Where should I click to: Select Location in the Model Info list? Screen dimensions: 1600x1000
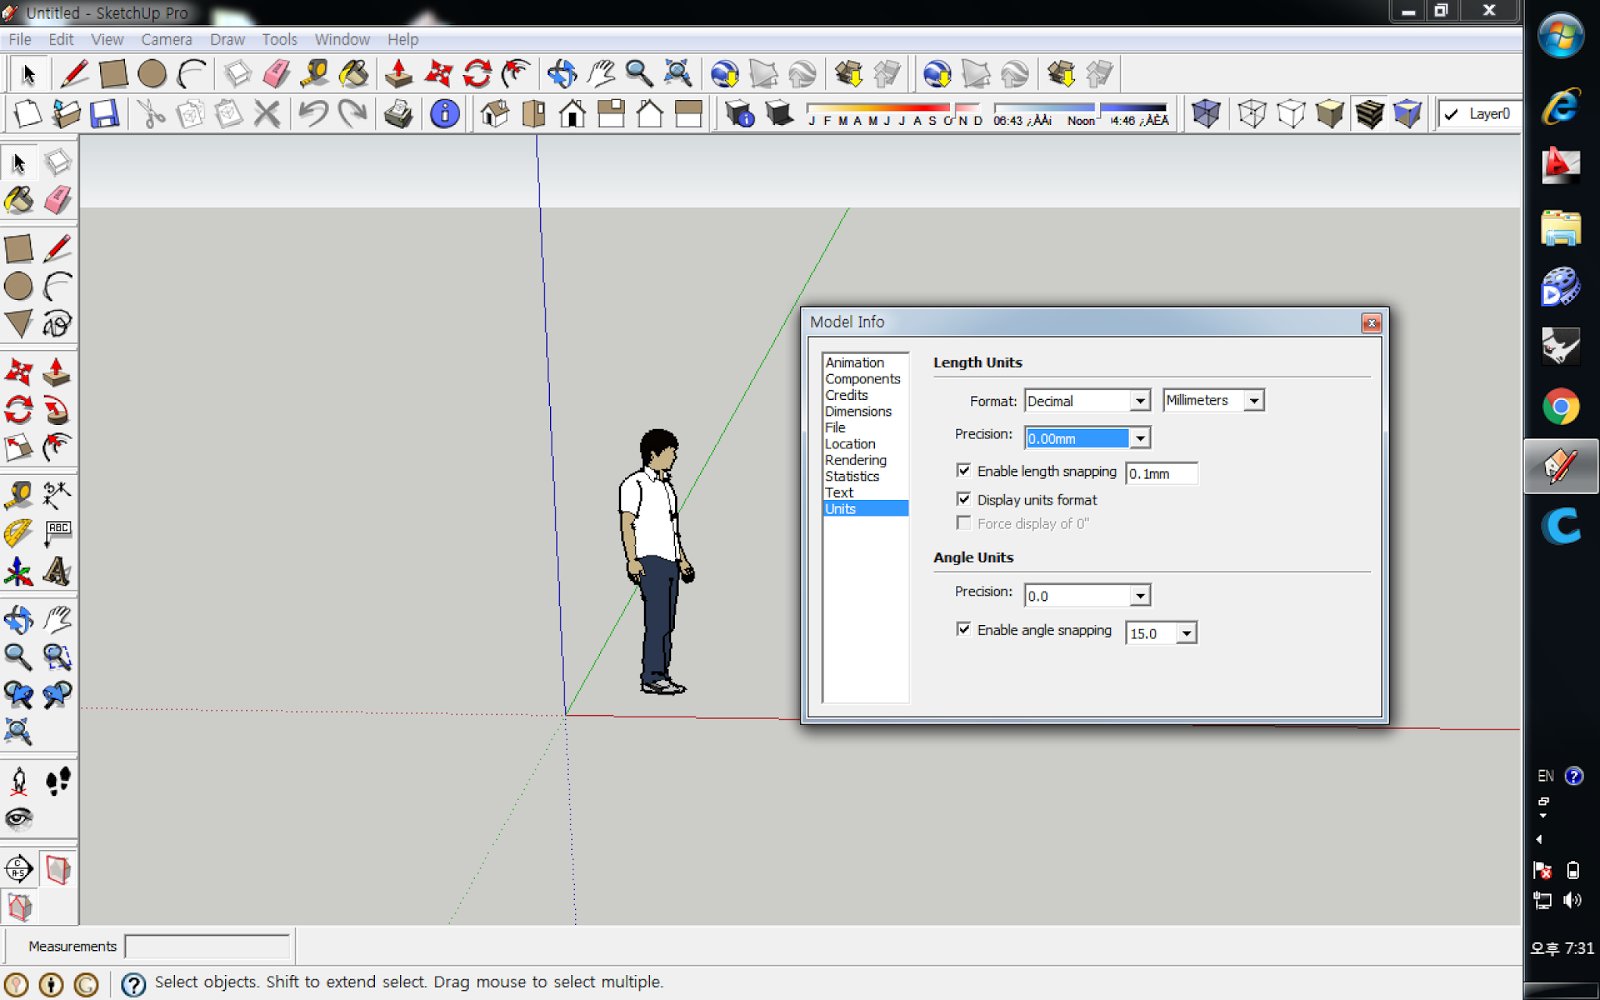click(850, 443)
